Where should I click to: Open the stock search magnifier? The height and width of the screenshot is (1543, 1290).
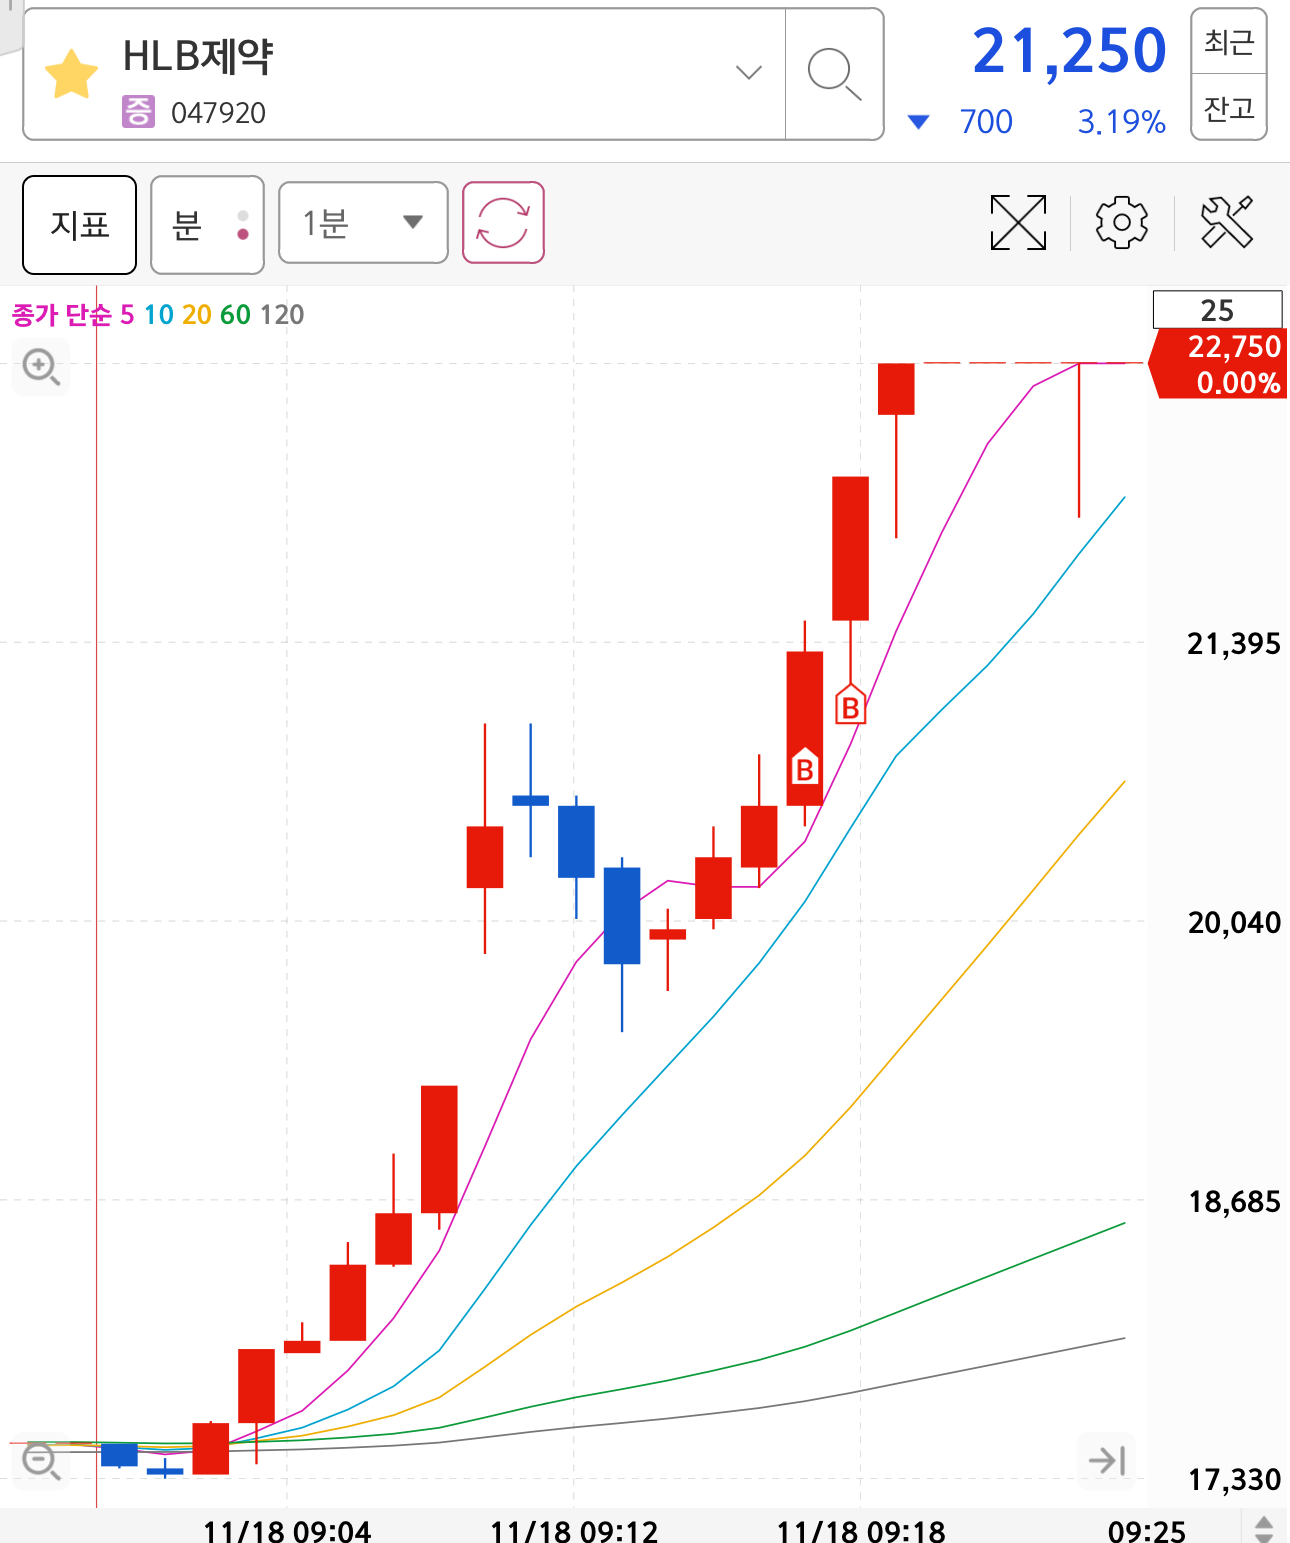point(834,74)
